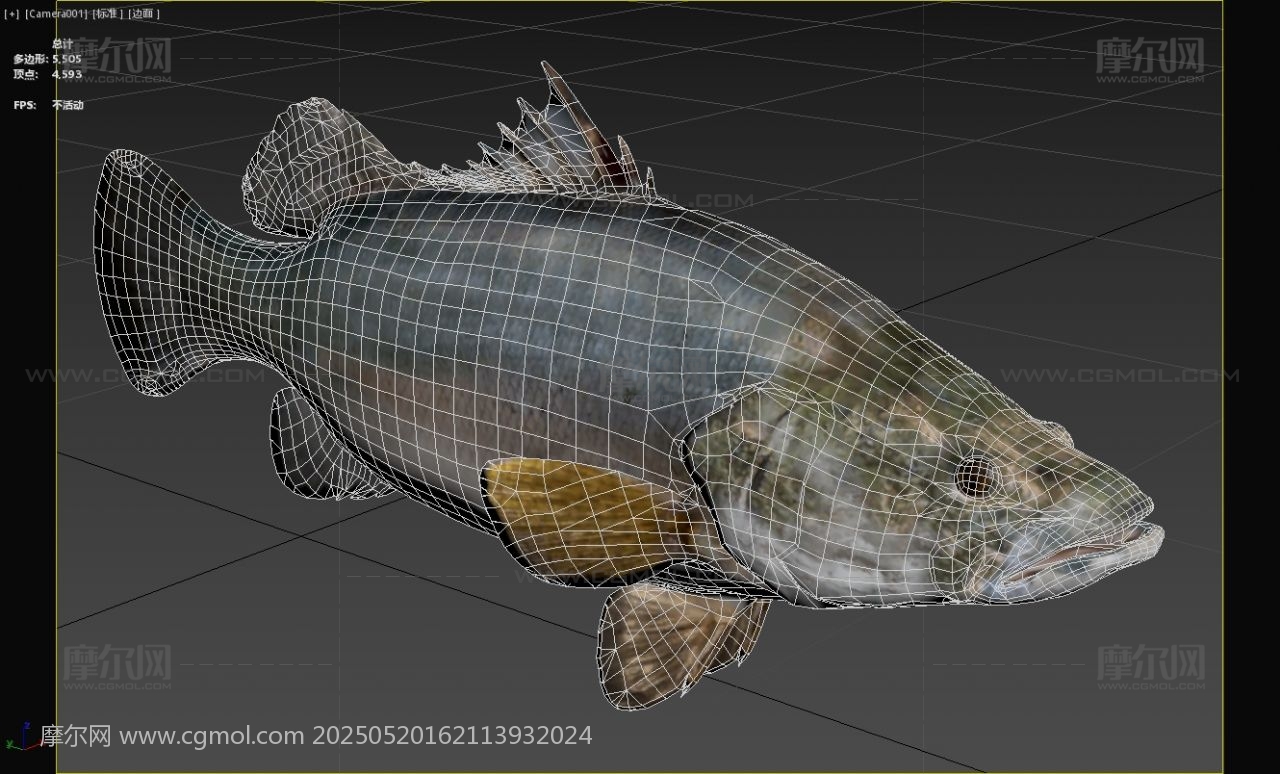Click the 顶点 count 4,593
This screenshot has width=1280, height=774.
[67, 74]
